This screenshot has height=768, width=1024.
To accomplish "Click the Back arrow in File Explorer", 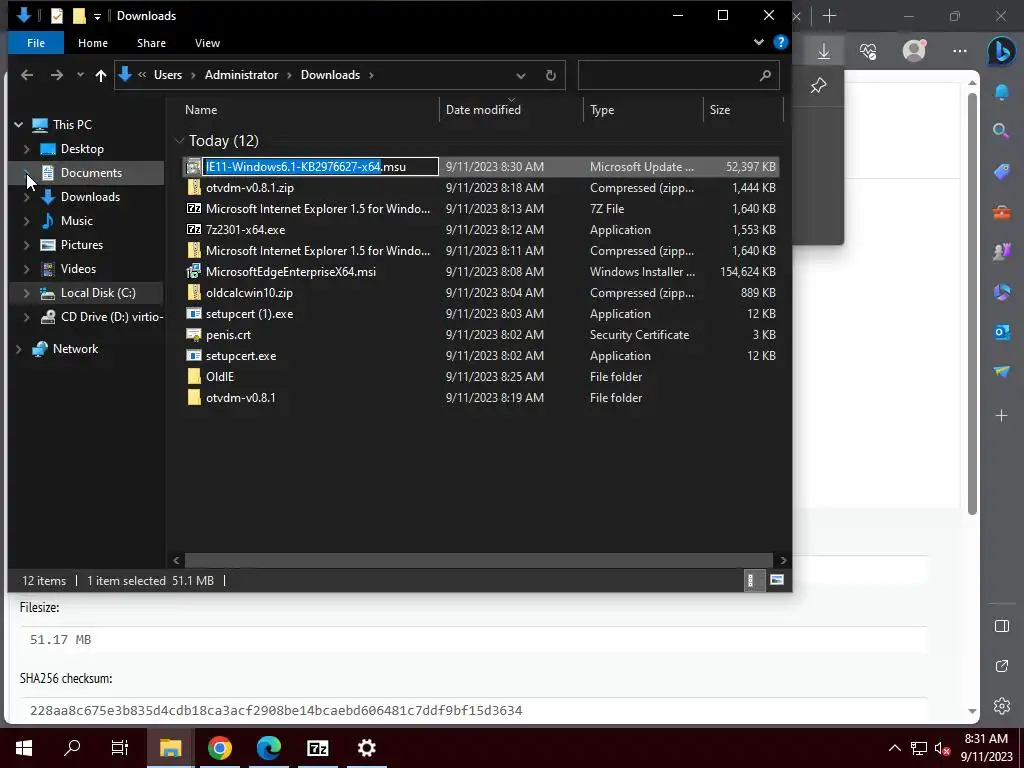I will pos(27,75).
